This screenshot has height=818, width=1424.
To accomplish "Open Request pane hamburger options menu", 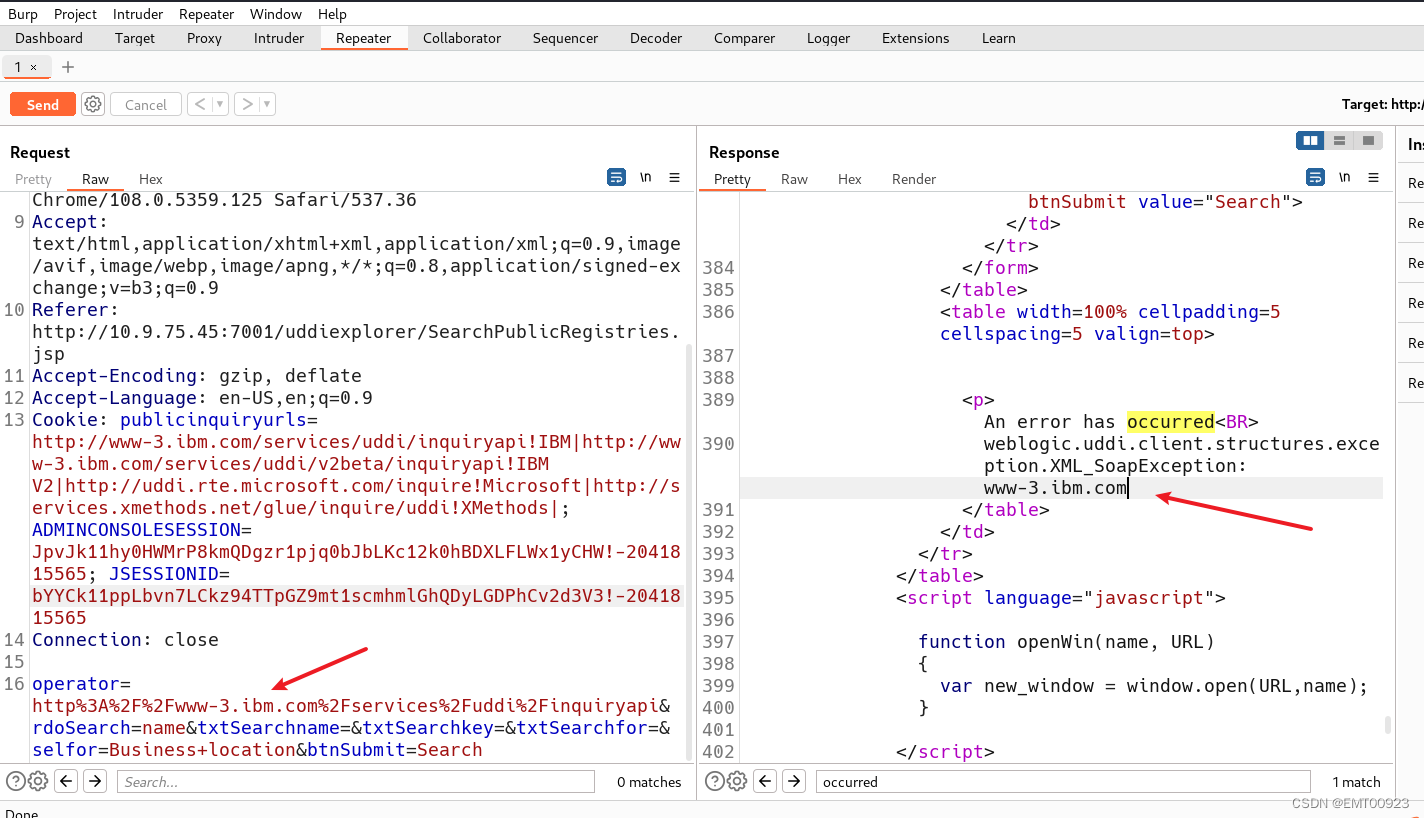I will tap(675, 177).
